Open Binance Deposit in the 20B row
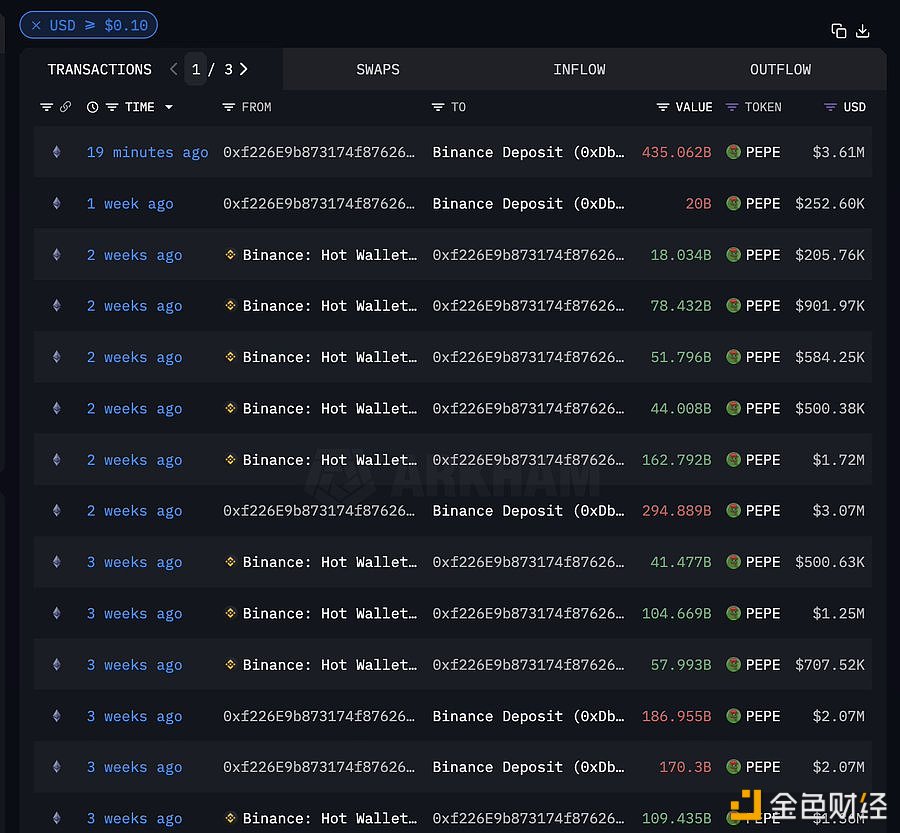The width and height of the screenshot is (900, 833). point(528,204)
